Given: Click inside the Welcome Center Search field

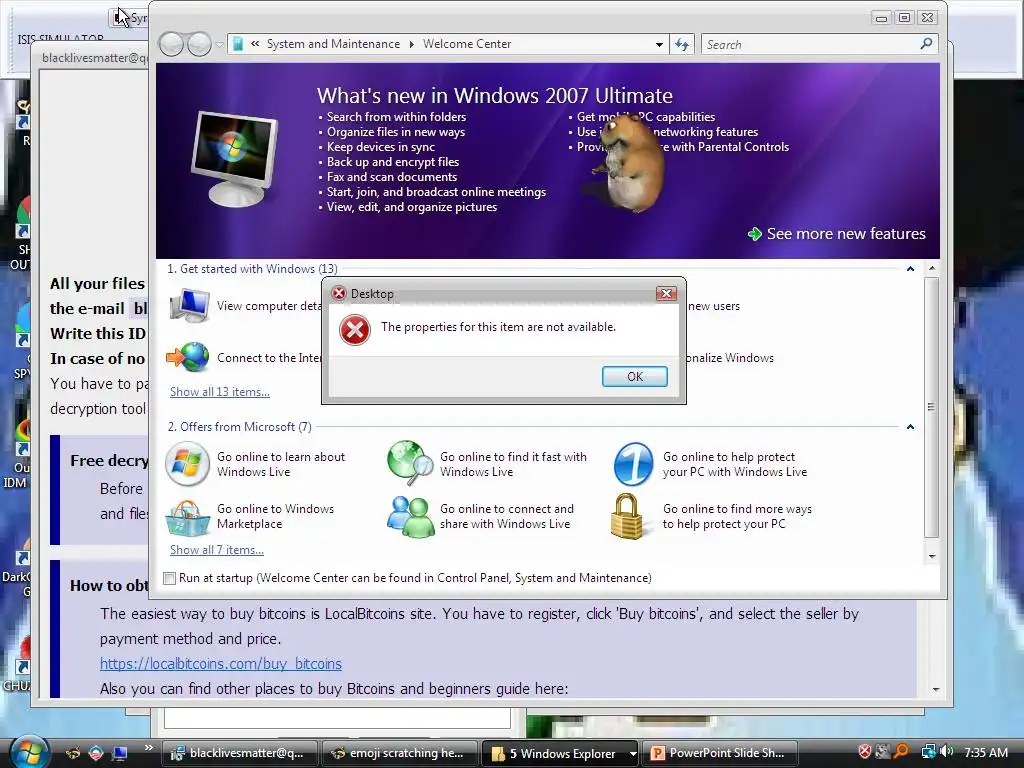Looking at the screenshot, I should (x=810, y=44).
